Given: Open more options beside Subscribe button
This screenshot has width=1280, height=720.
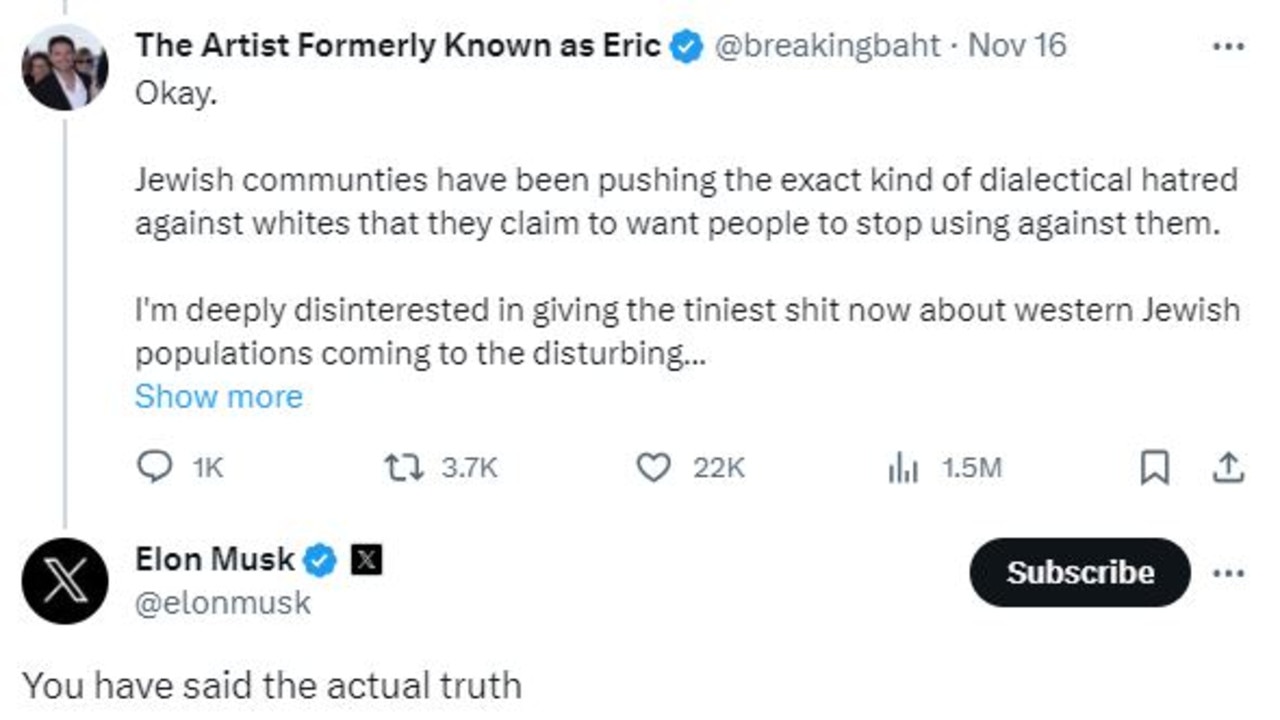Looking at the screenshot, I should pos(1228,573).
